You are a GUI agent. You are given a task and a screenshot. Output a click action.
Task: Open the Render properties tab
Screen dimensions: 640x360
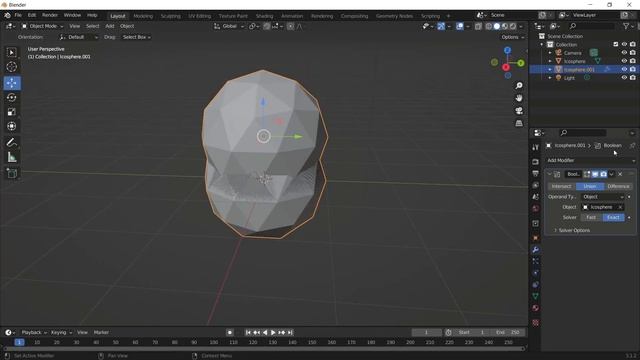pyautogui.click(x=536, y=162)
